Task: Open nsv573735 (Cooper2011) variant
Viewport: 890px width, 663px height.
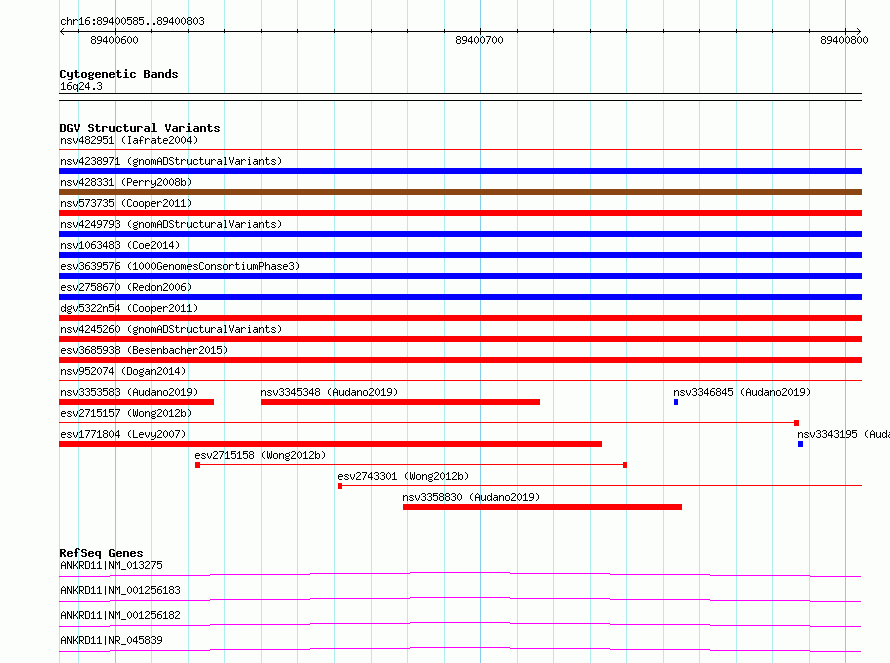Action: coord(126,203)
